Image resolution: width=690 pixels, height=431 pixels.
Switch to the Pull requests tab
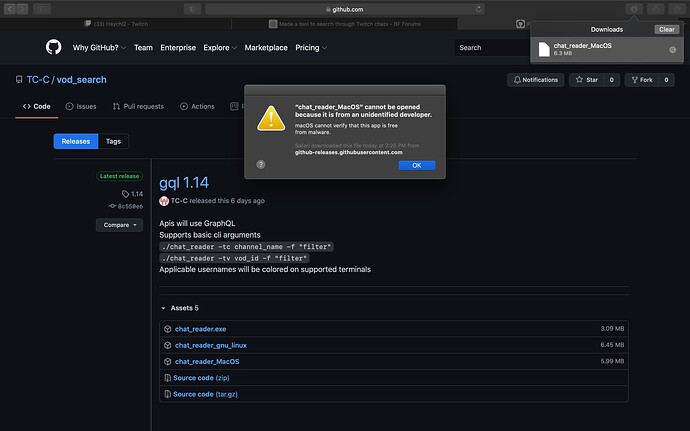(138, 107)
